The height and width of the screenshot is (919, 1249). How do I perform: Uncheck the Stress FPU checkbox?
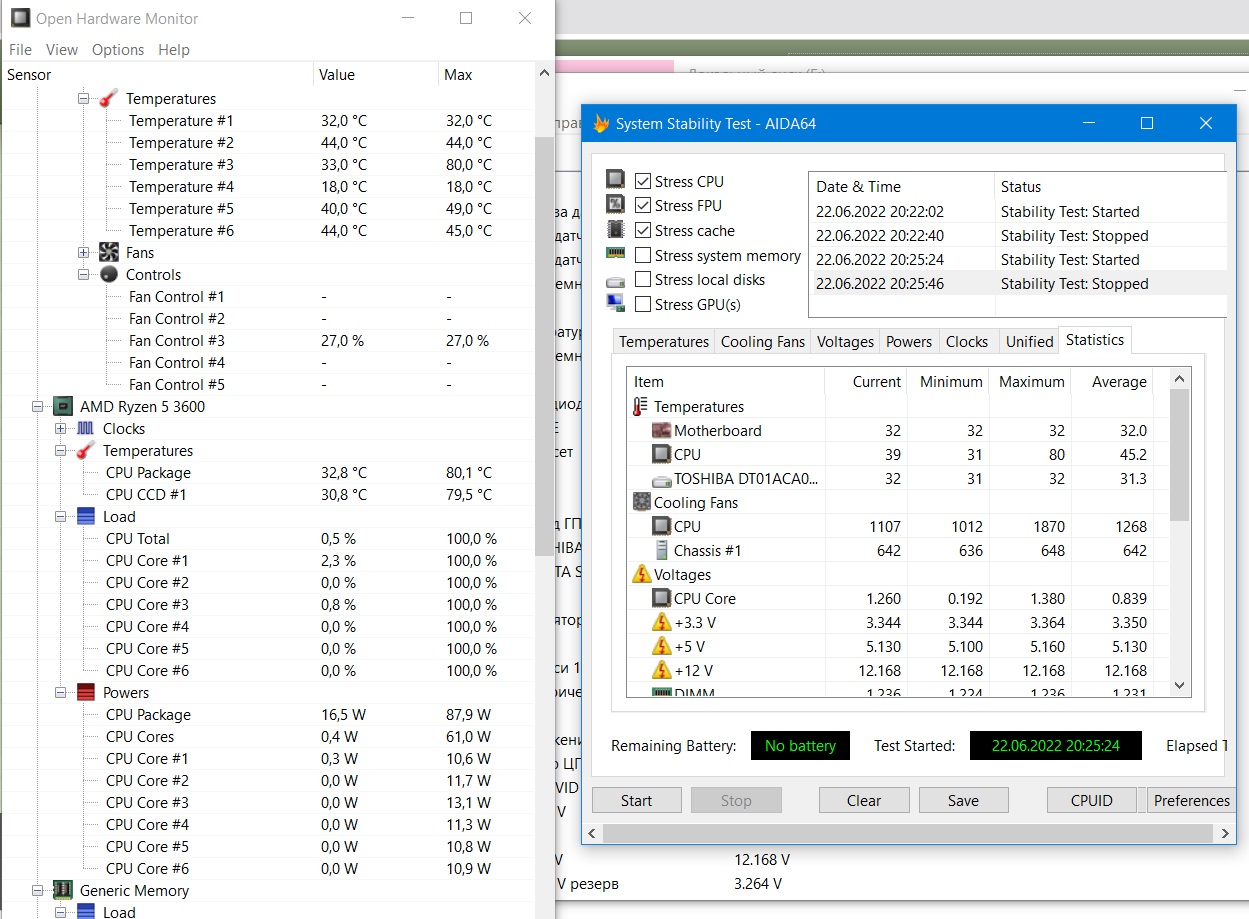point(643,205)
